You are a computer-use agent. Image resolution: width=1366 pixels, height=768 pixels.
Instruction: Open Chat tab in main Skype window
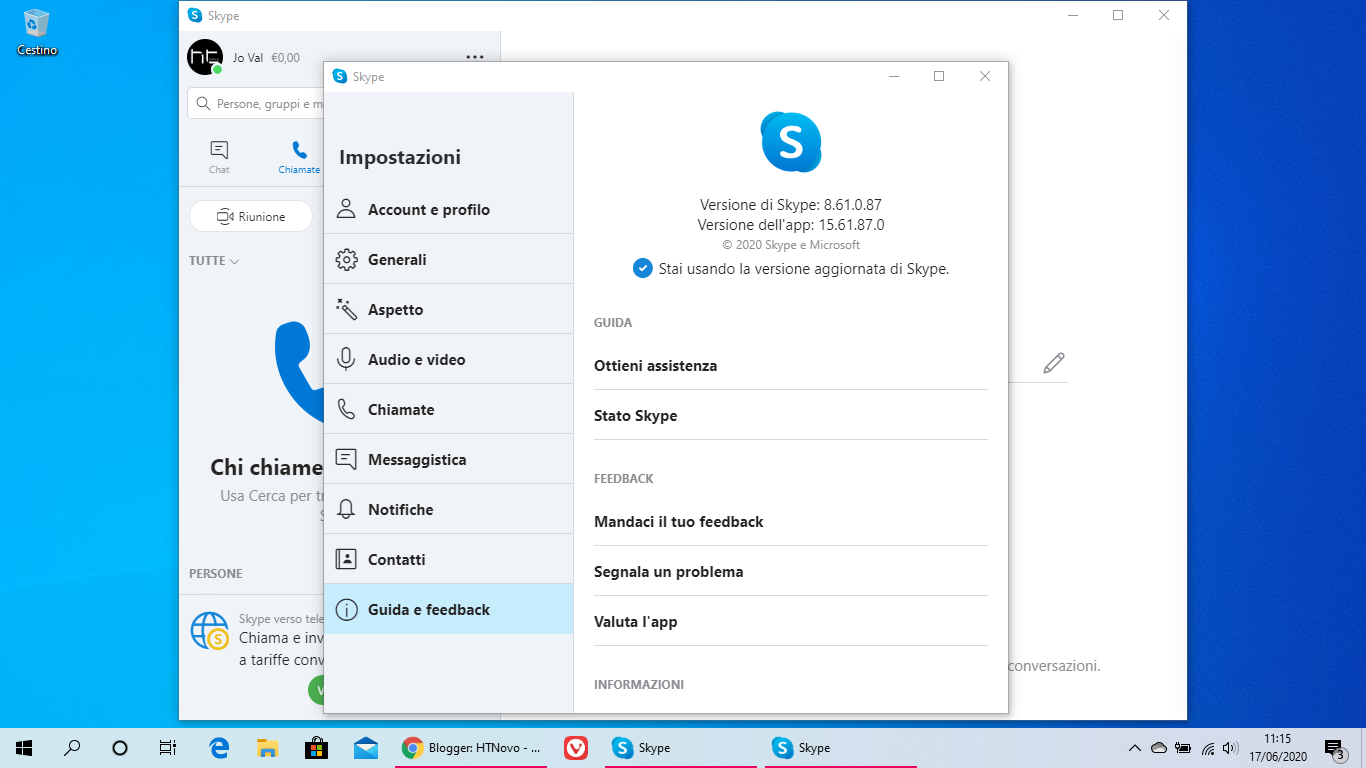pos(219,157)
